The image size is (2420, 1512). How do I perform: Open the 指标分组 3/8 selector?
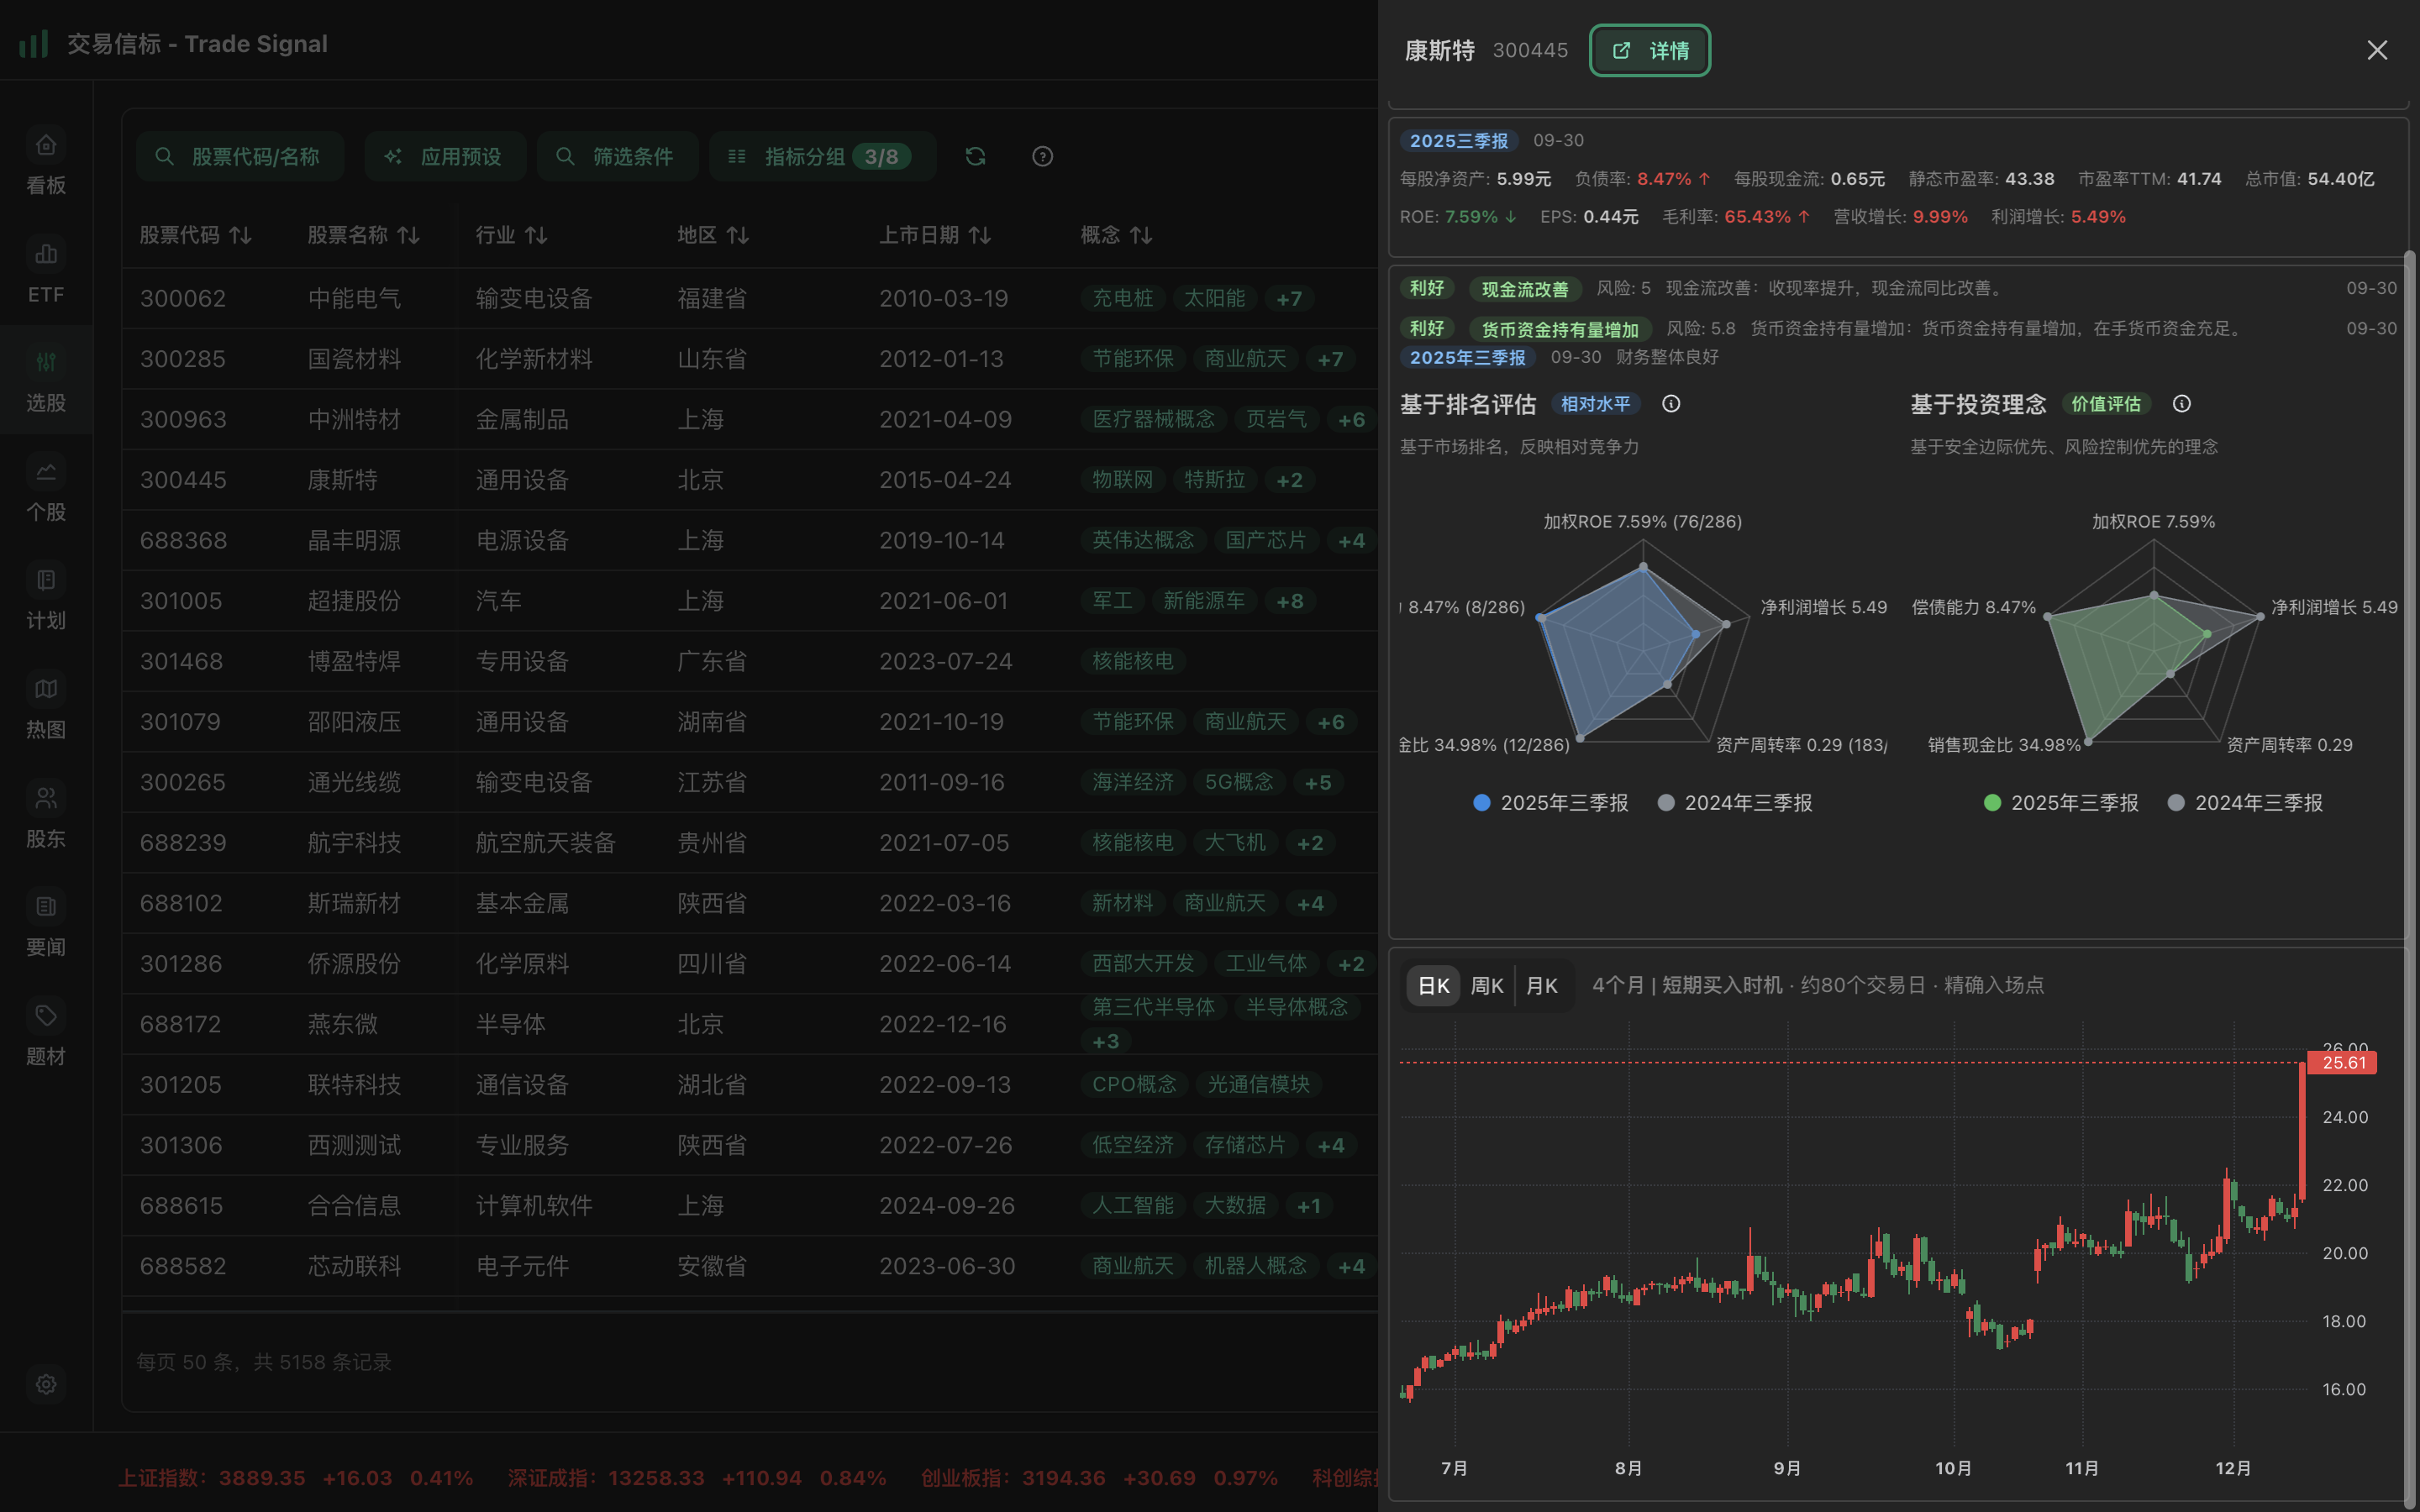pyautogui.click(x=822, y=157)
